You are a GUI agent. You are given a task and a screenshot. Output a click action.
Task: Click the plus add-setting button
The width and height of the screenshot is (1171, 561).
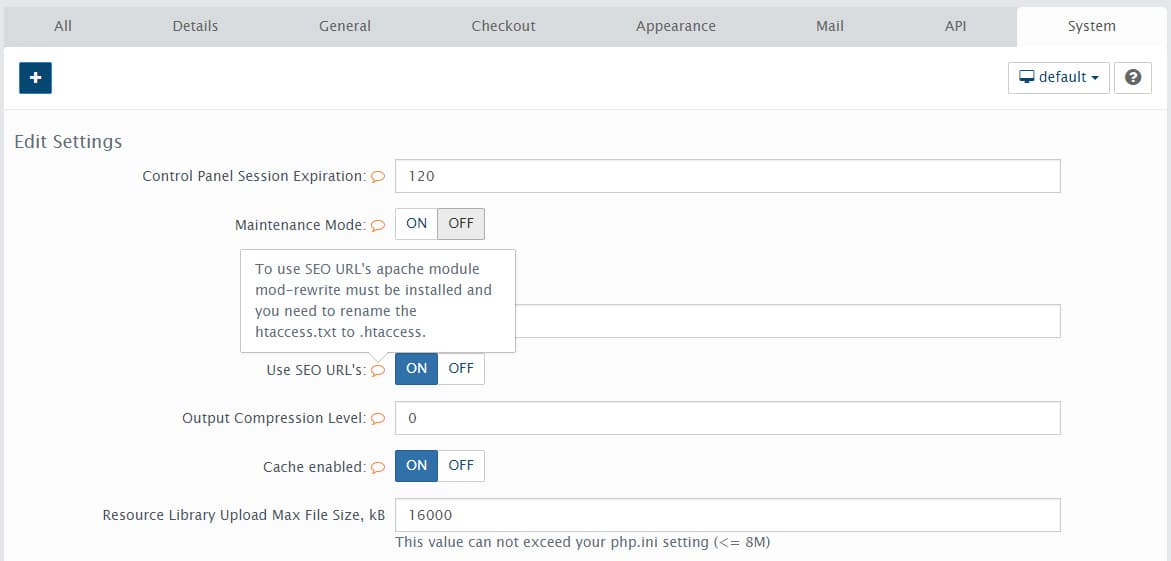coord(35,77)
